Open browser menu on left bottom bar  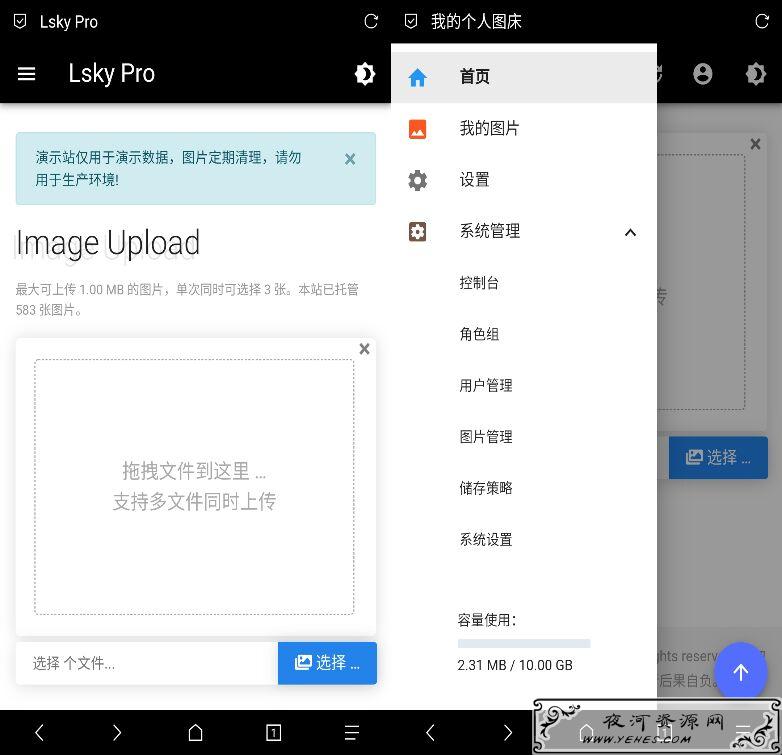(352, 733)
